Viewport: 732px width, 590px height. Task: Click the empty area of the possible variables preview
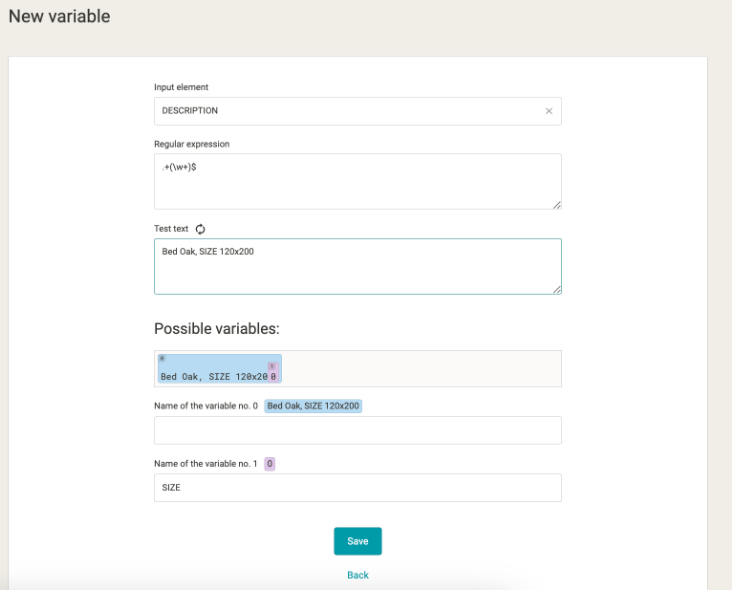420,369
